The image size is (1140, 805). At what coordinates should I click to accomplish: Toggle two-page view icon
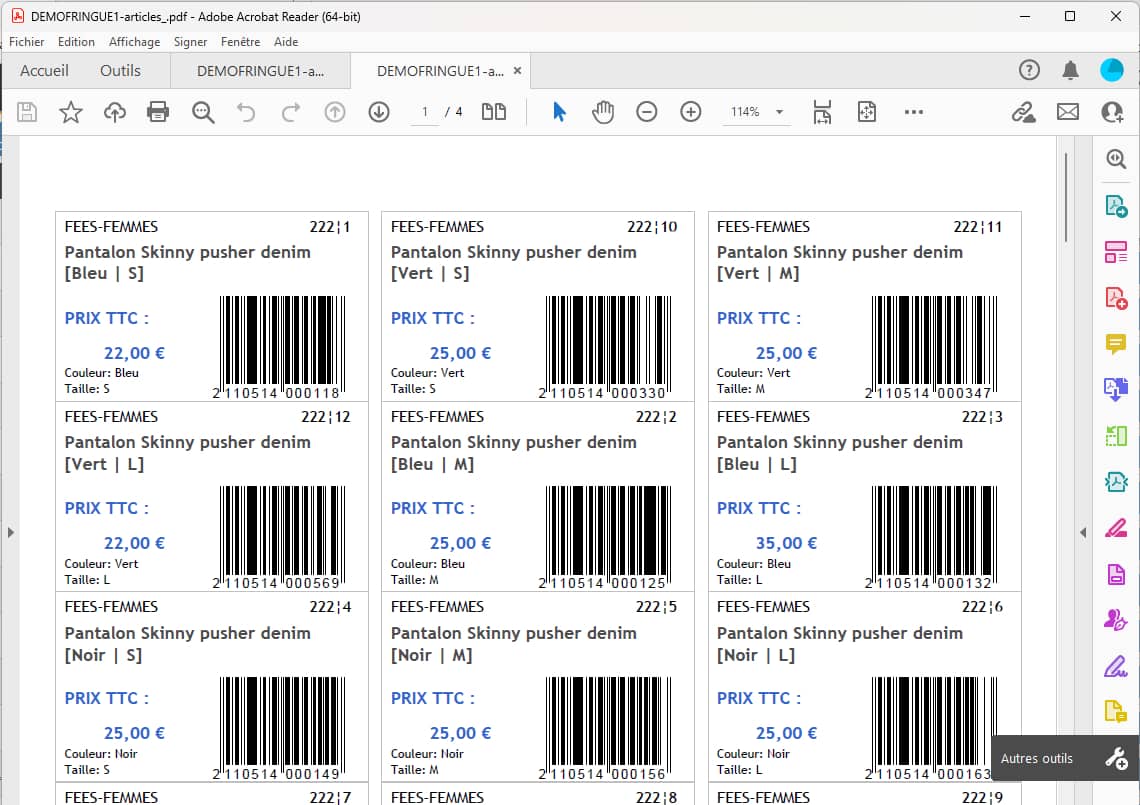pyautogui.click(x=494, y=112)
